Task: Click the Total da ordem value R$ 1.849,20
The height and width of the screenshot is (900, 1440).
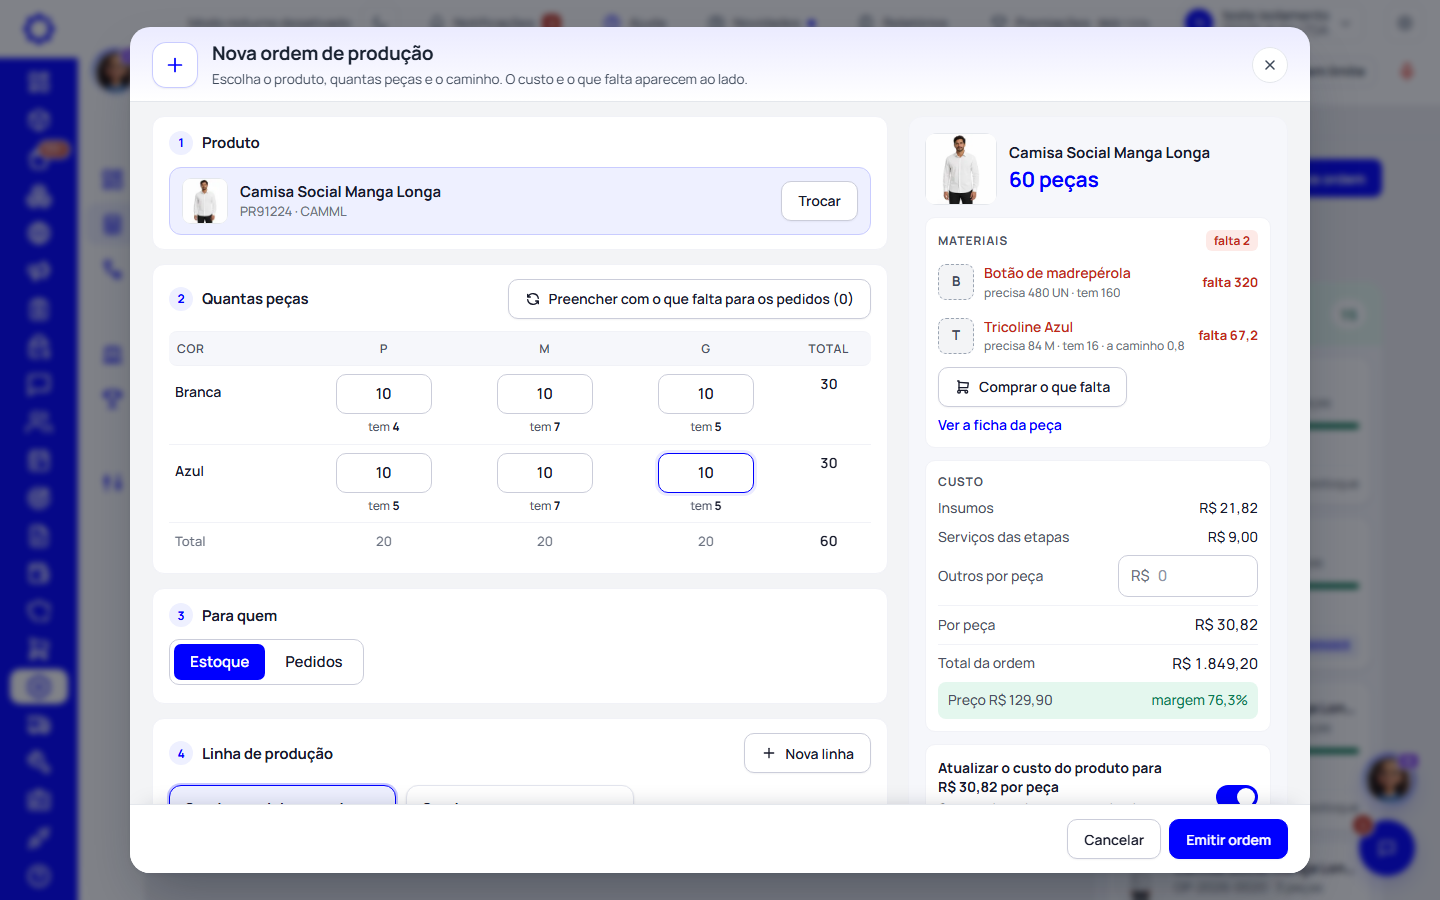Action: coord(1215,664)
